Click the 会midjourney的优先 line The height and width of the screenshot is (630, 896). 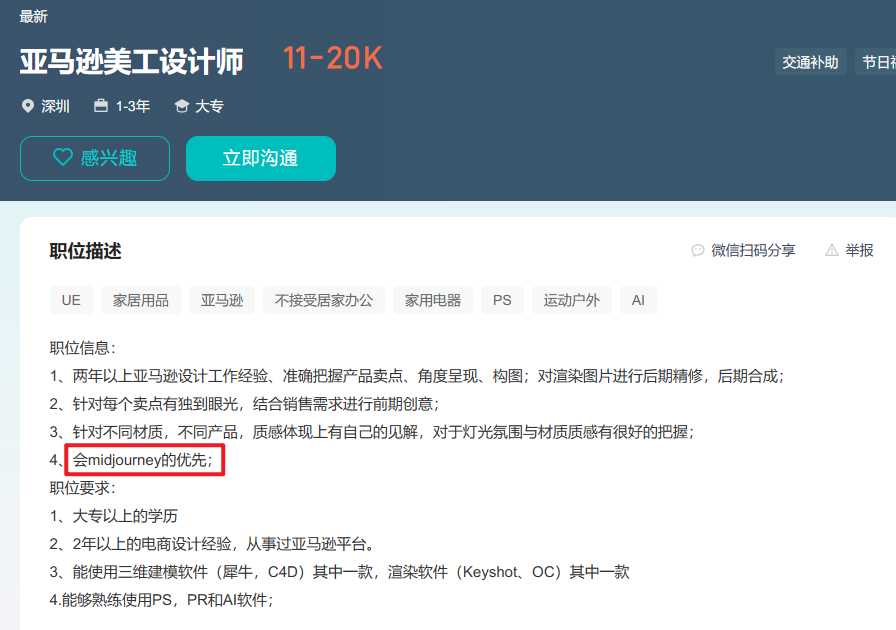tap(143, 460)
